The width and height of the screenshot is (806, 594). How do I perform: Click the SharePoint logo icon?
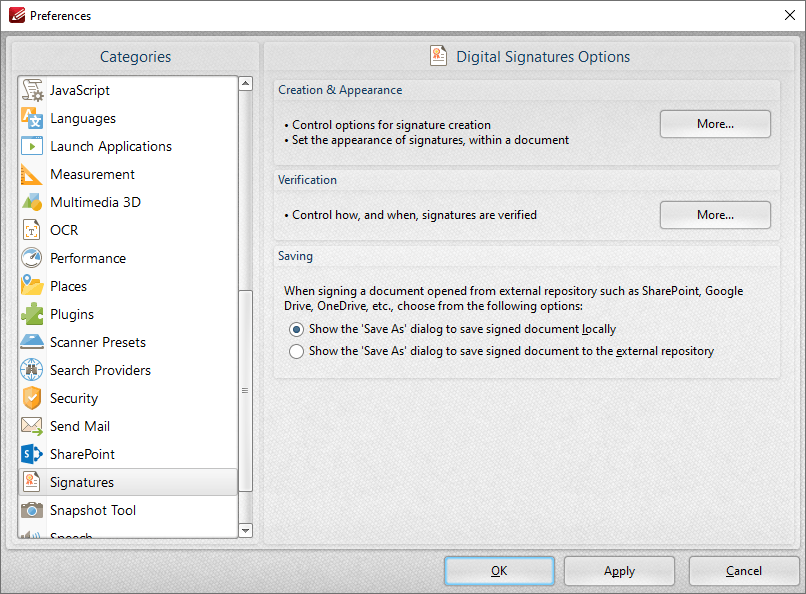(x=32, y=454)
